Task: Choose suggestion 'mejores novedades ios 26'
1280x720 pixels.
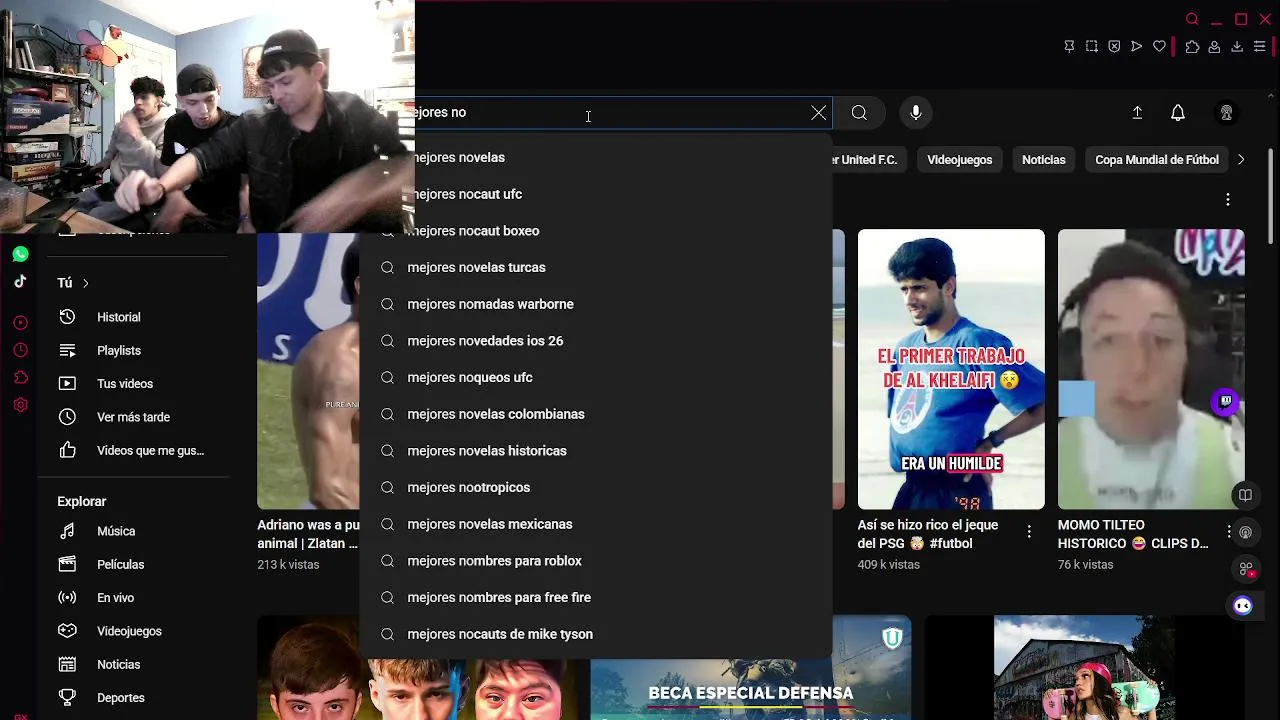Action: click(x=596, y=341)
